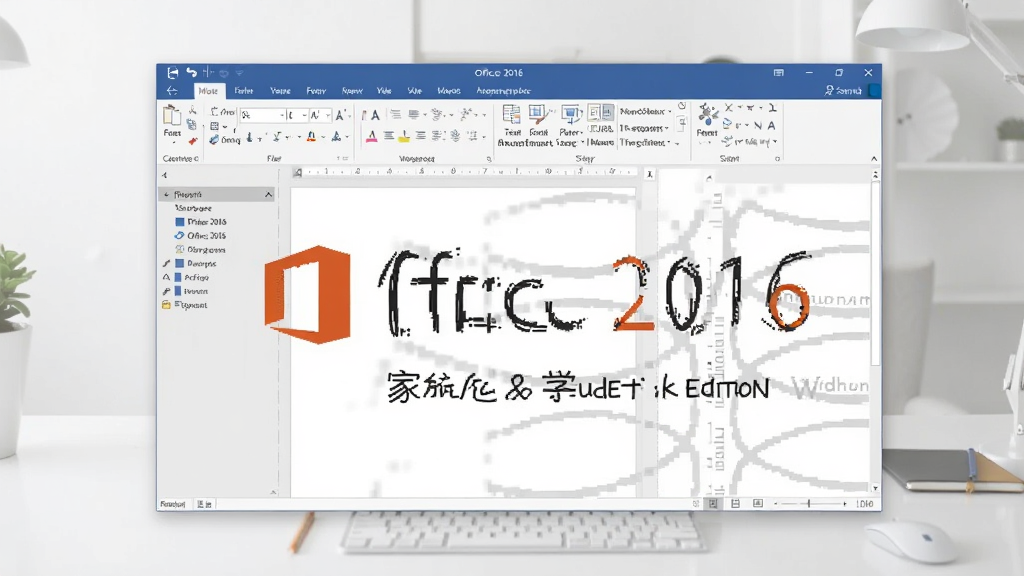Select the second item under the navigation header
This screenshot has height=576, width=1024.
pos(200,222)
